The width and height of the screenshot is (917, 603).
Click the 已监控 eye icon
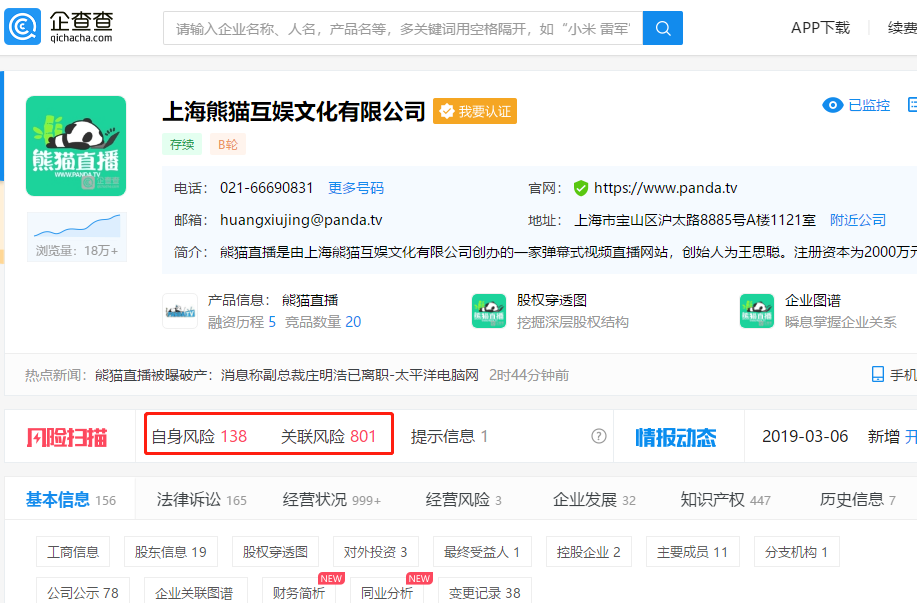832,105
